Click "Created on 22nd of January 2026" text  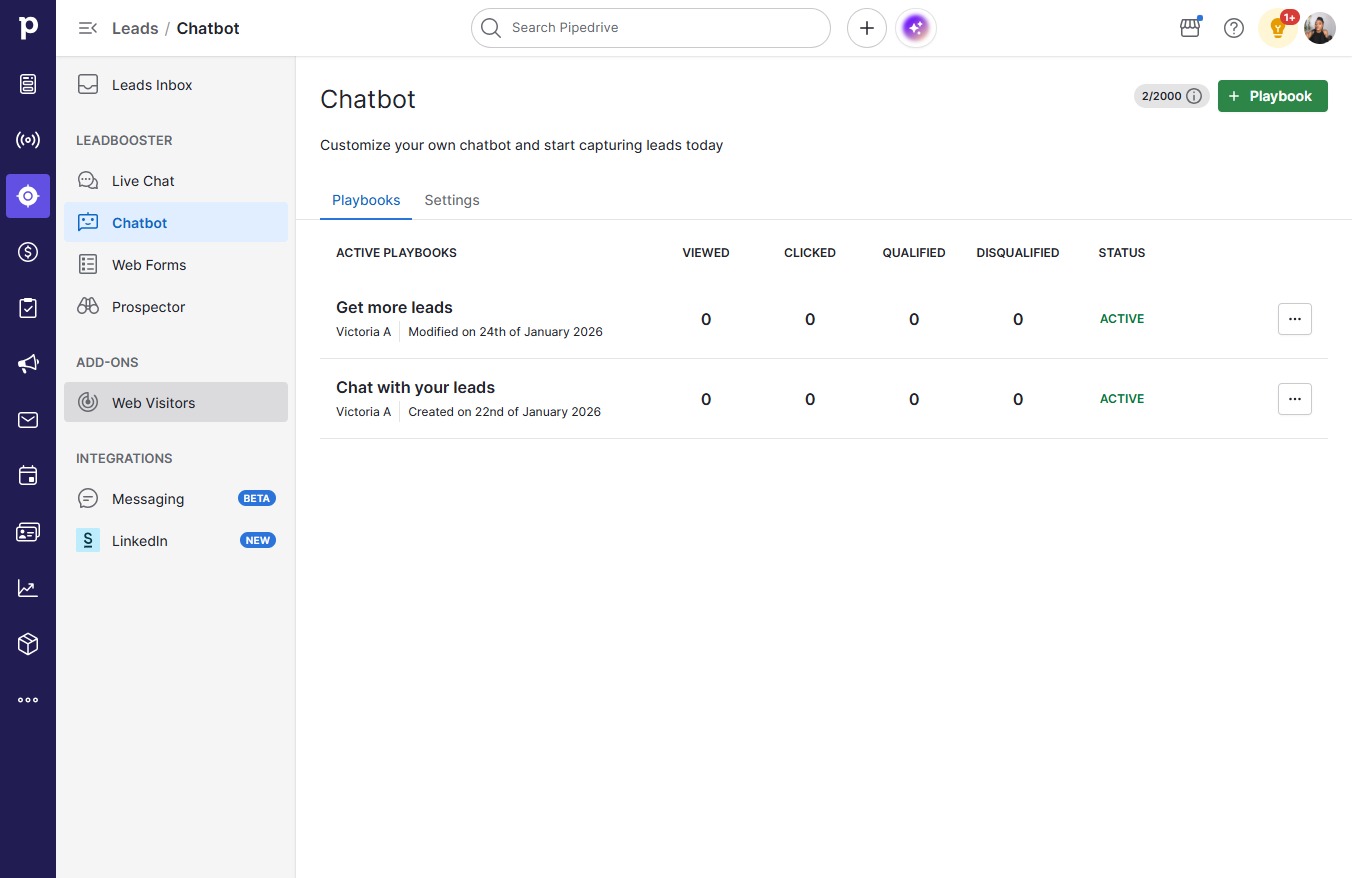[x=504, y=412]
